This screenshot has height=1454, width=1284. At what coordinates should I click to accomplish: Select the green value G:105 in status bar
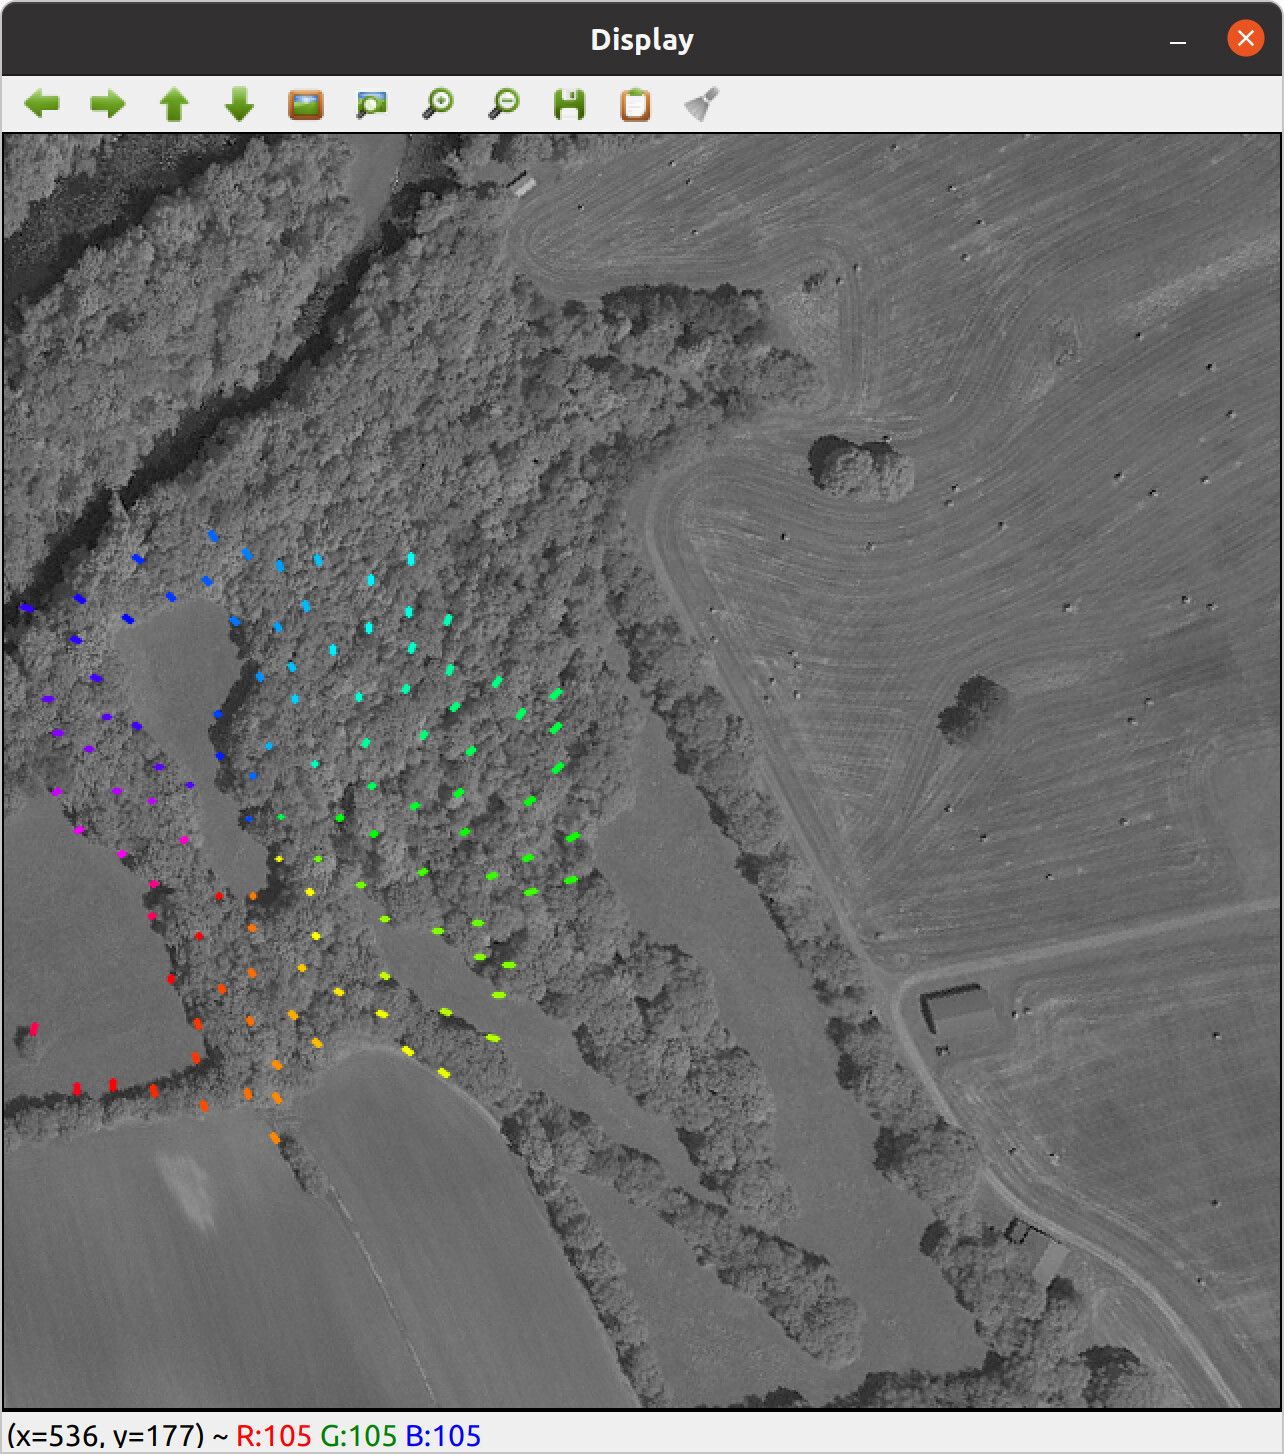[x=359, y=1436]
